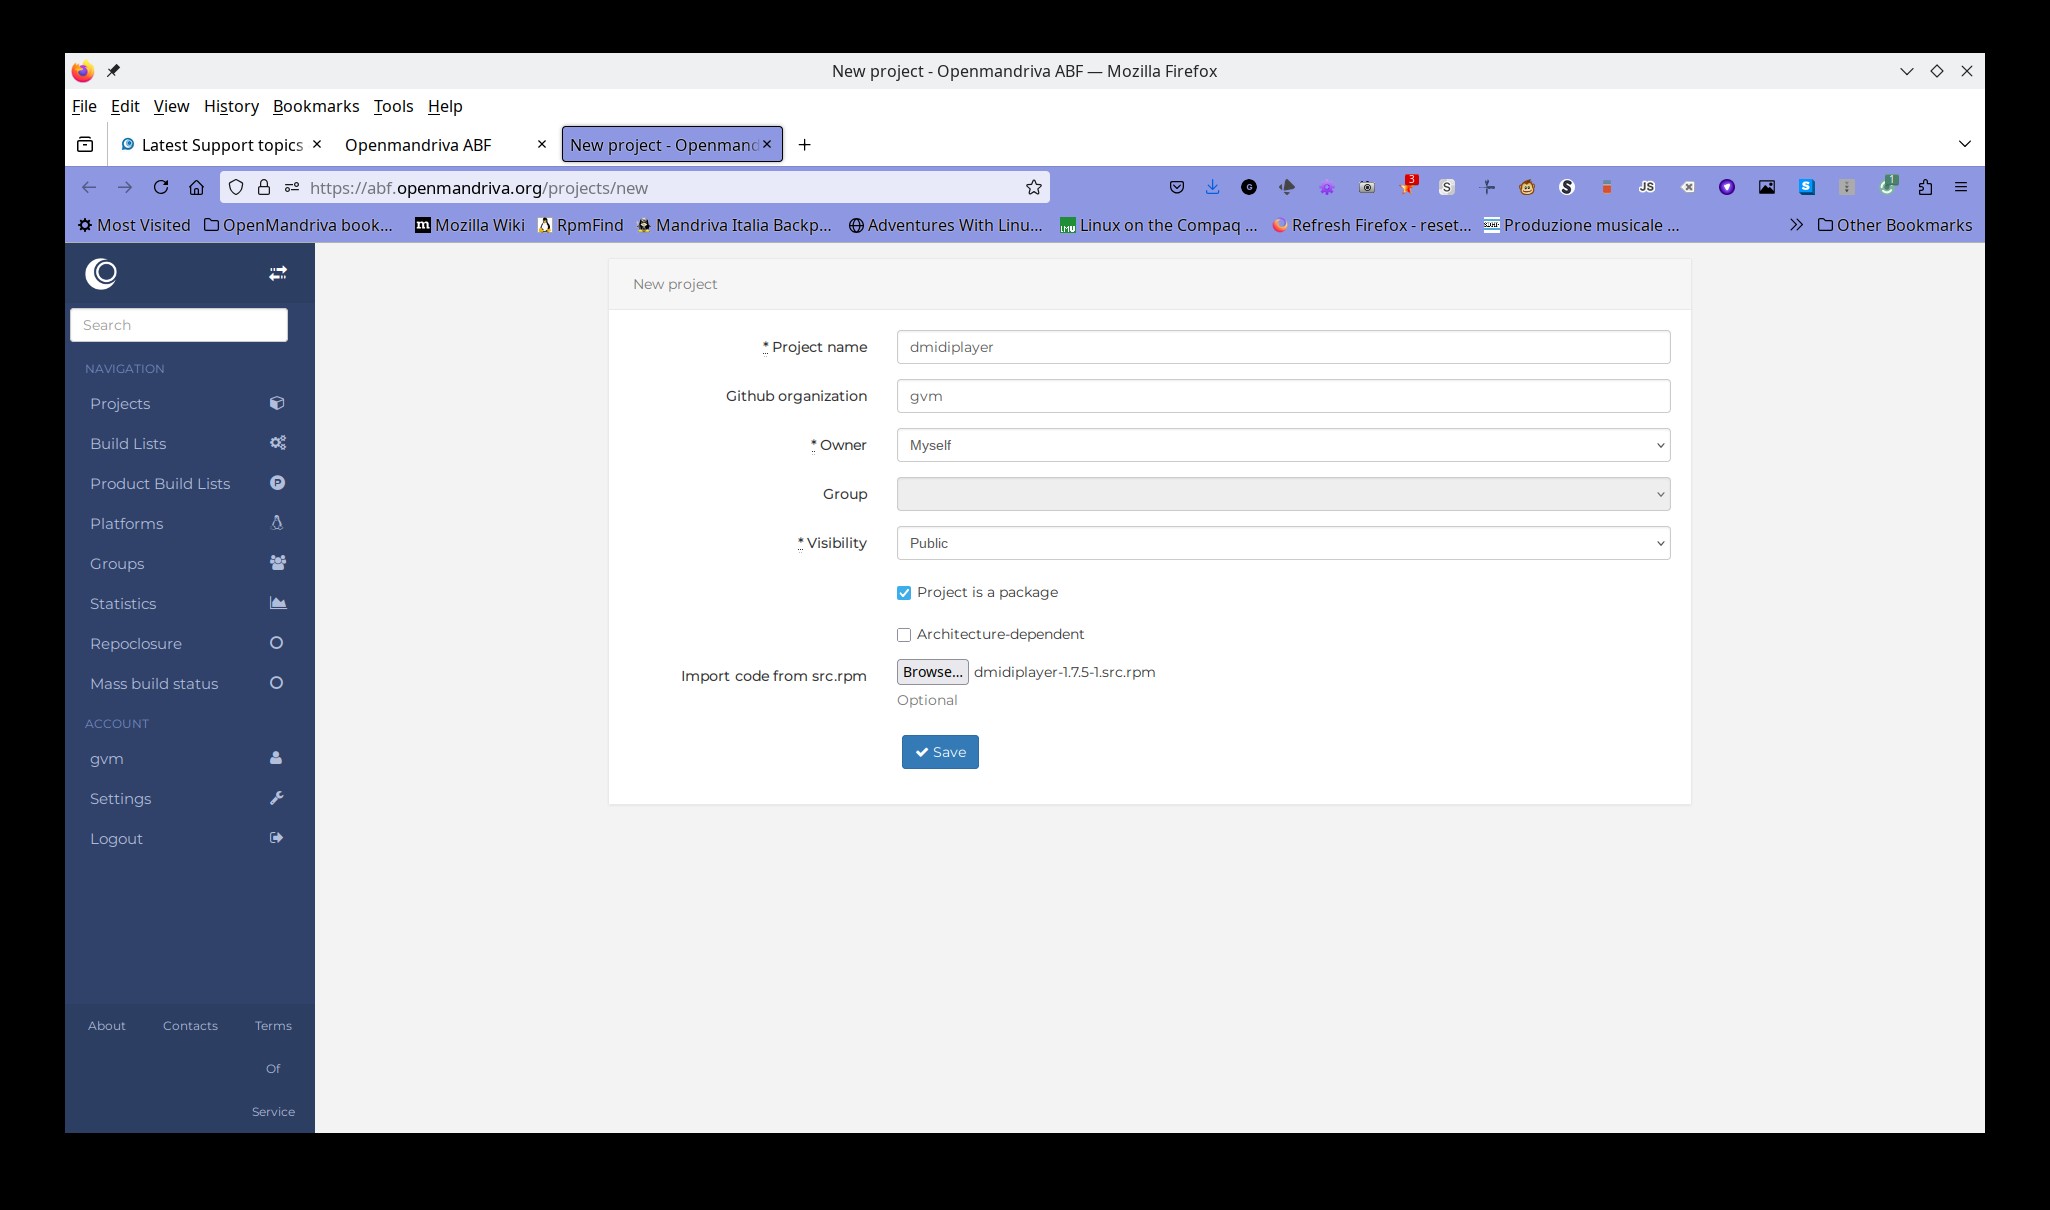
Task: Click the Tampermonkey monkey-face extension icon
Action: point(1527,187)
